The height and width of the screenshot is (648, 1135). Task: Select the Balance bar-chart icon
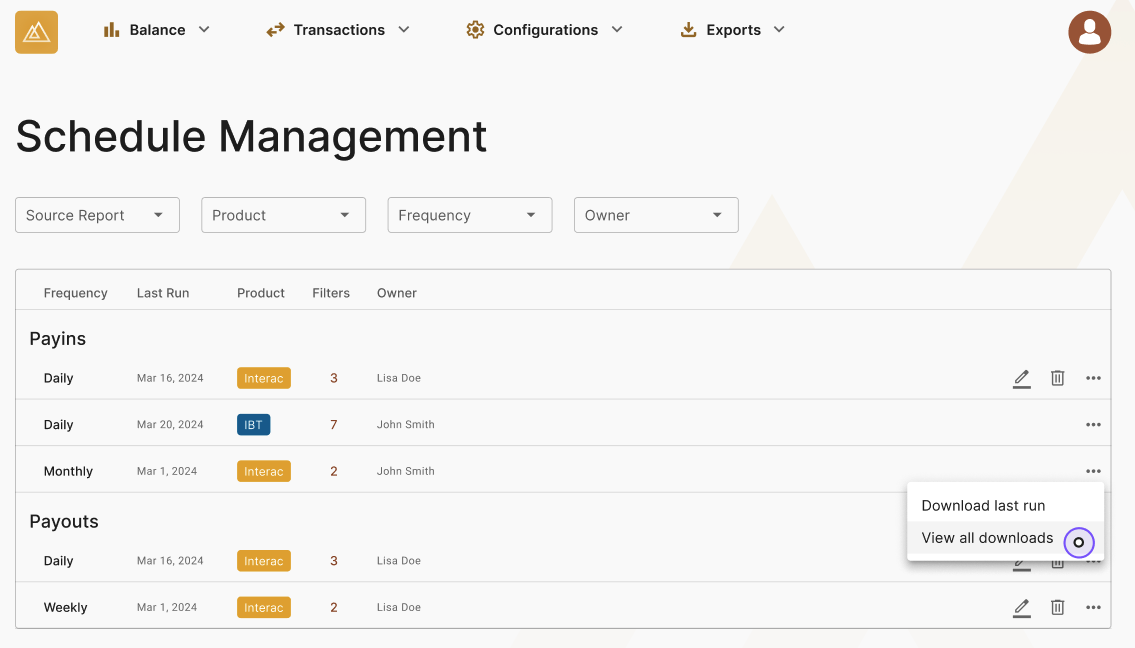[112, 29]
